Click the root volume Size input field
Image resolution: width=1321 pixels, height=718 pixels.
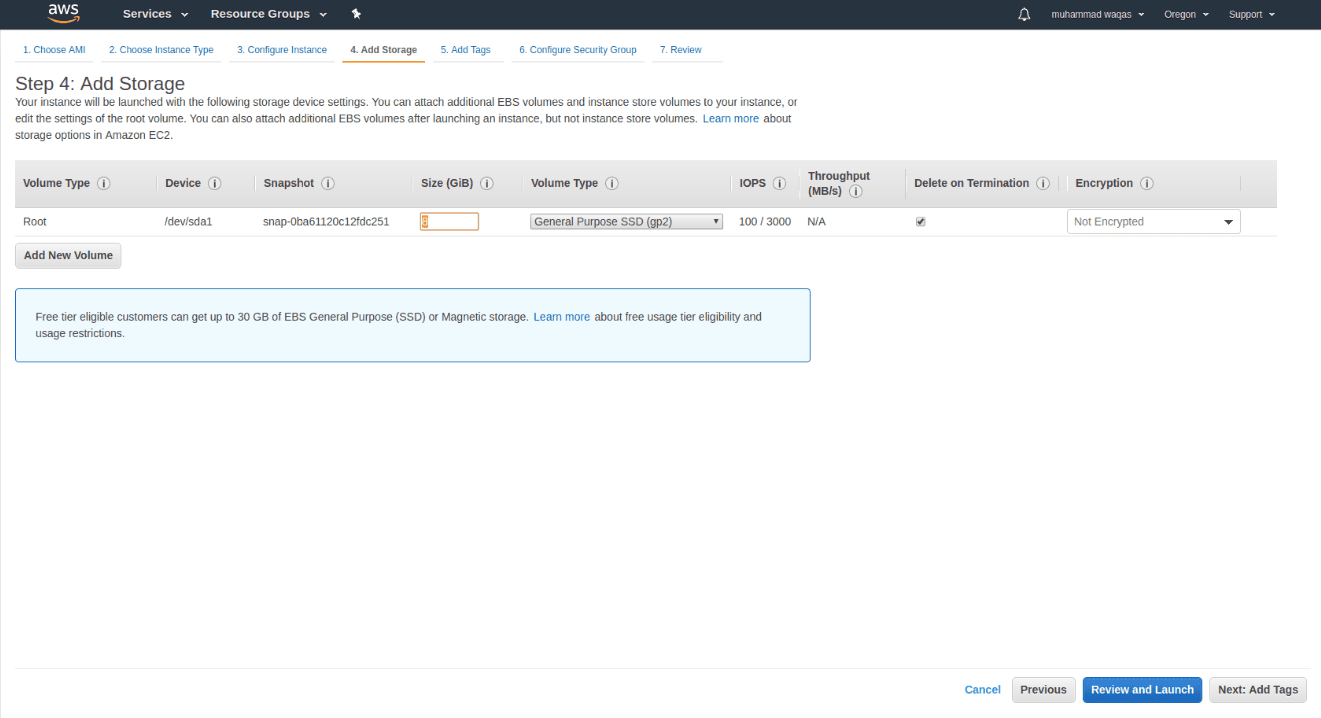click(x=450, y=222)
